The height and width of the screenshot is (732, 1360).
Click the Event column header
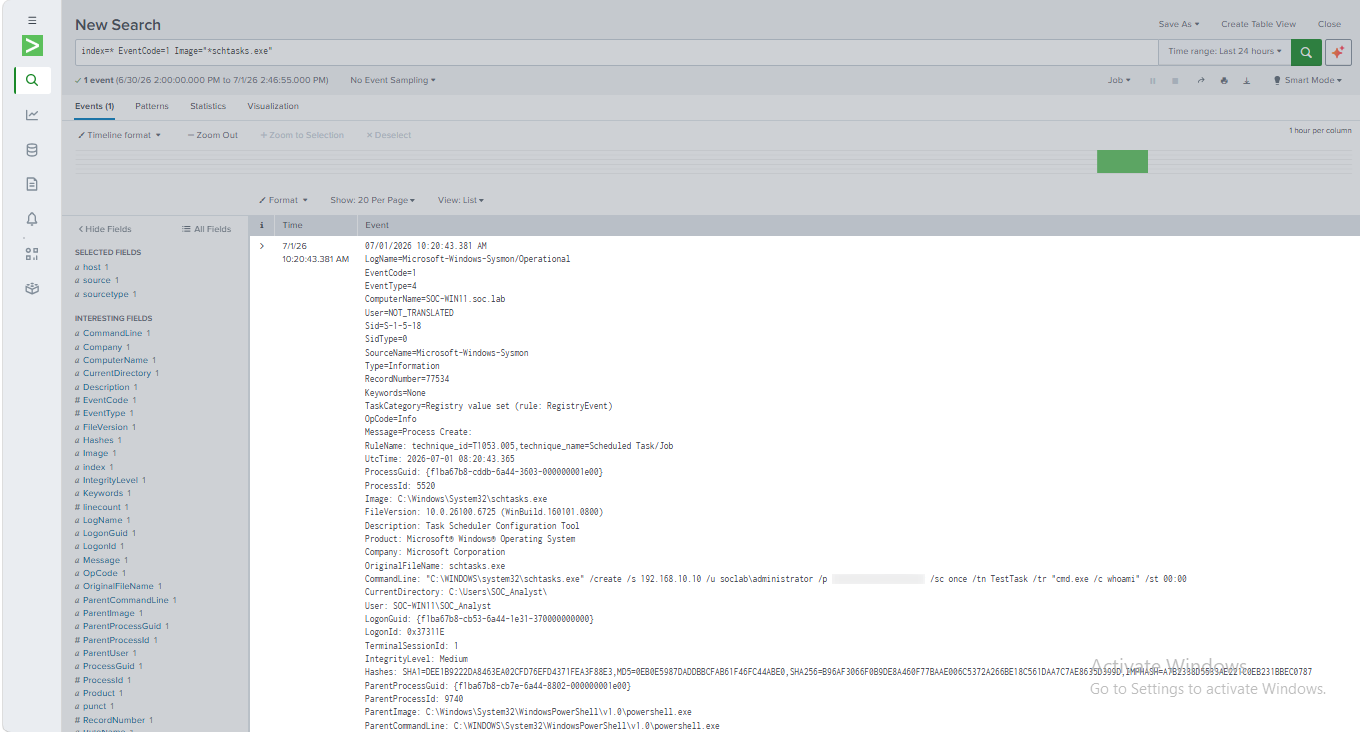click(x=377, y=225)
